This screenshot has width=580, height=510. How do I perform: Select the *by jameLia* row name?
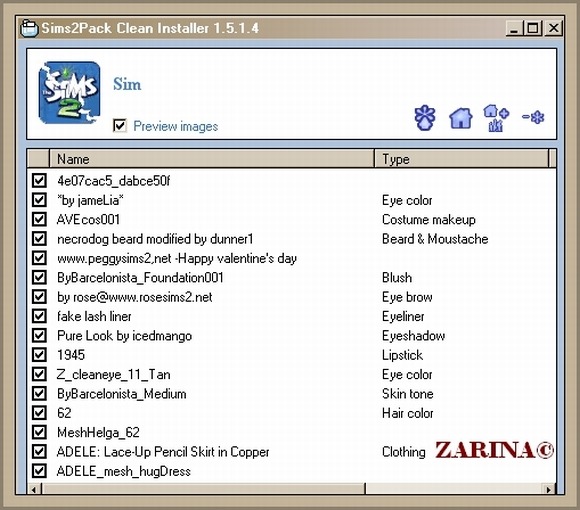tap(90, 200)
